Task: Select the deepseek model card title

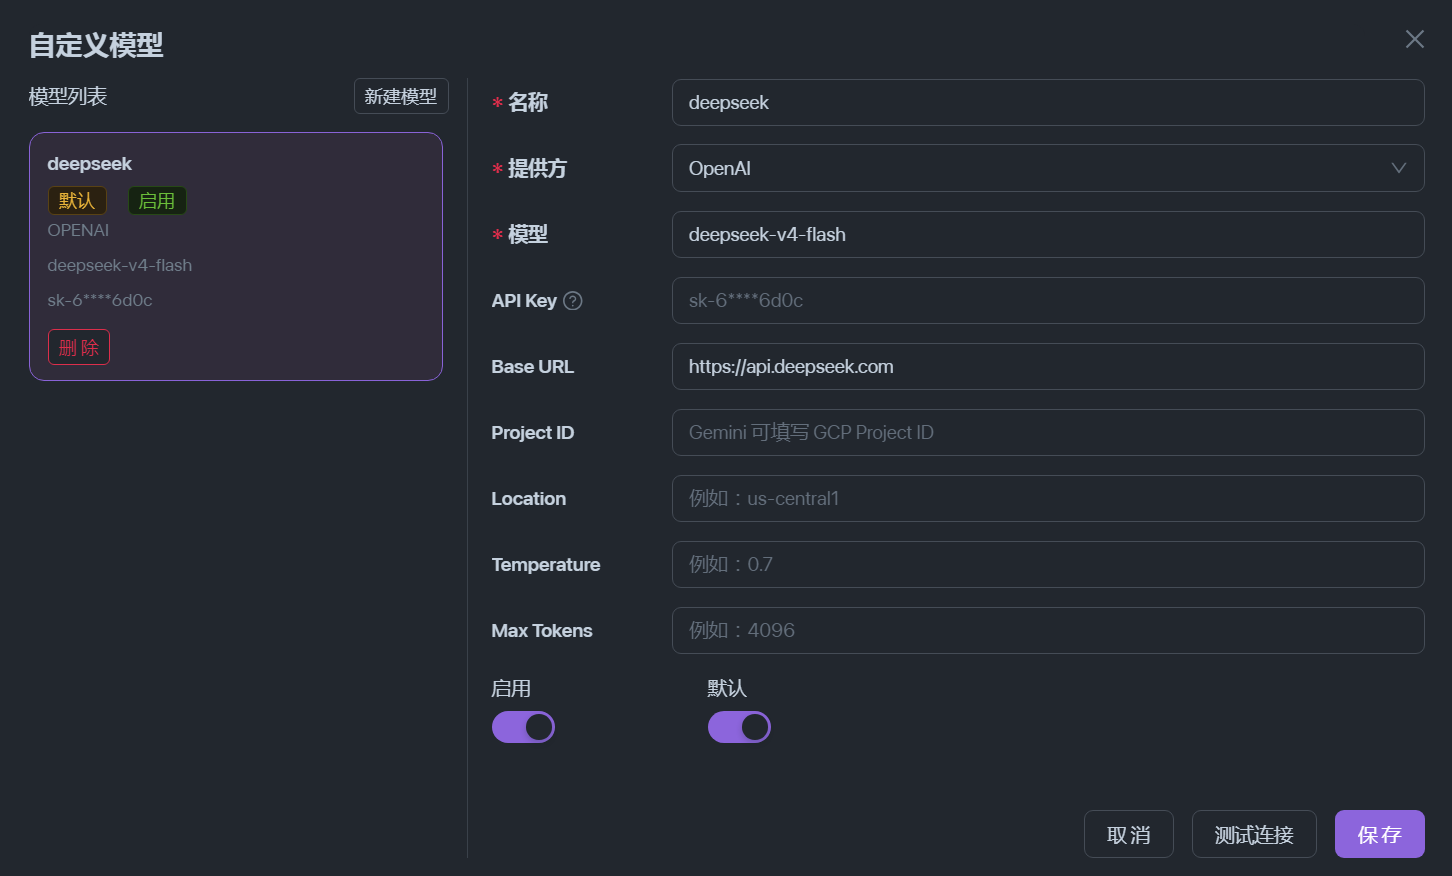Action: (x=90, y=164)
